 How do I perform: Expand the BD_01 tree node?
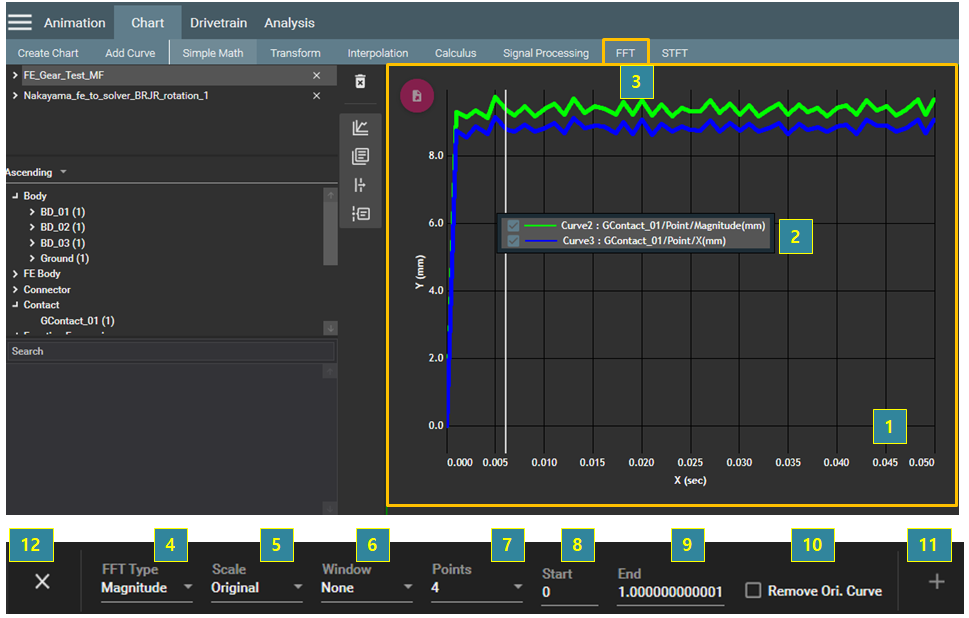(x=32, y=212)
